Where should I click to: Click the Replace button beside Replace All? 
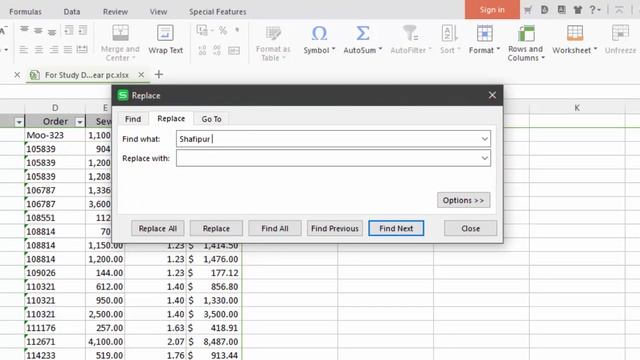(x=216, y=229)
